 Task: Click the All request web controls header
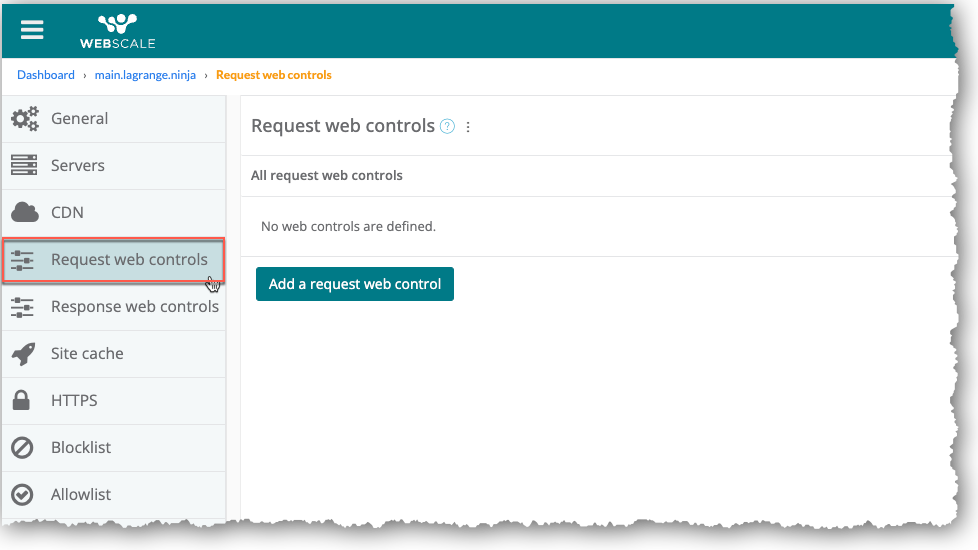[x=327, y=175]
